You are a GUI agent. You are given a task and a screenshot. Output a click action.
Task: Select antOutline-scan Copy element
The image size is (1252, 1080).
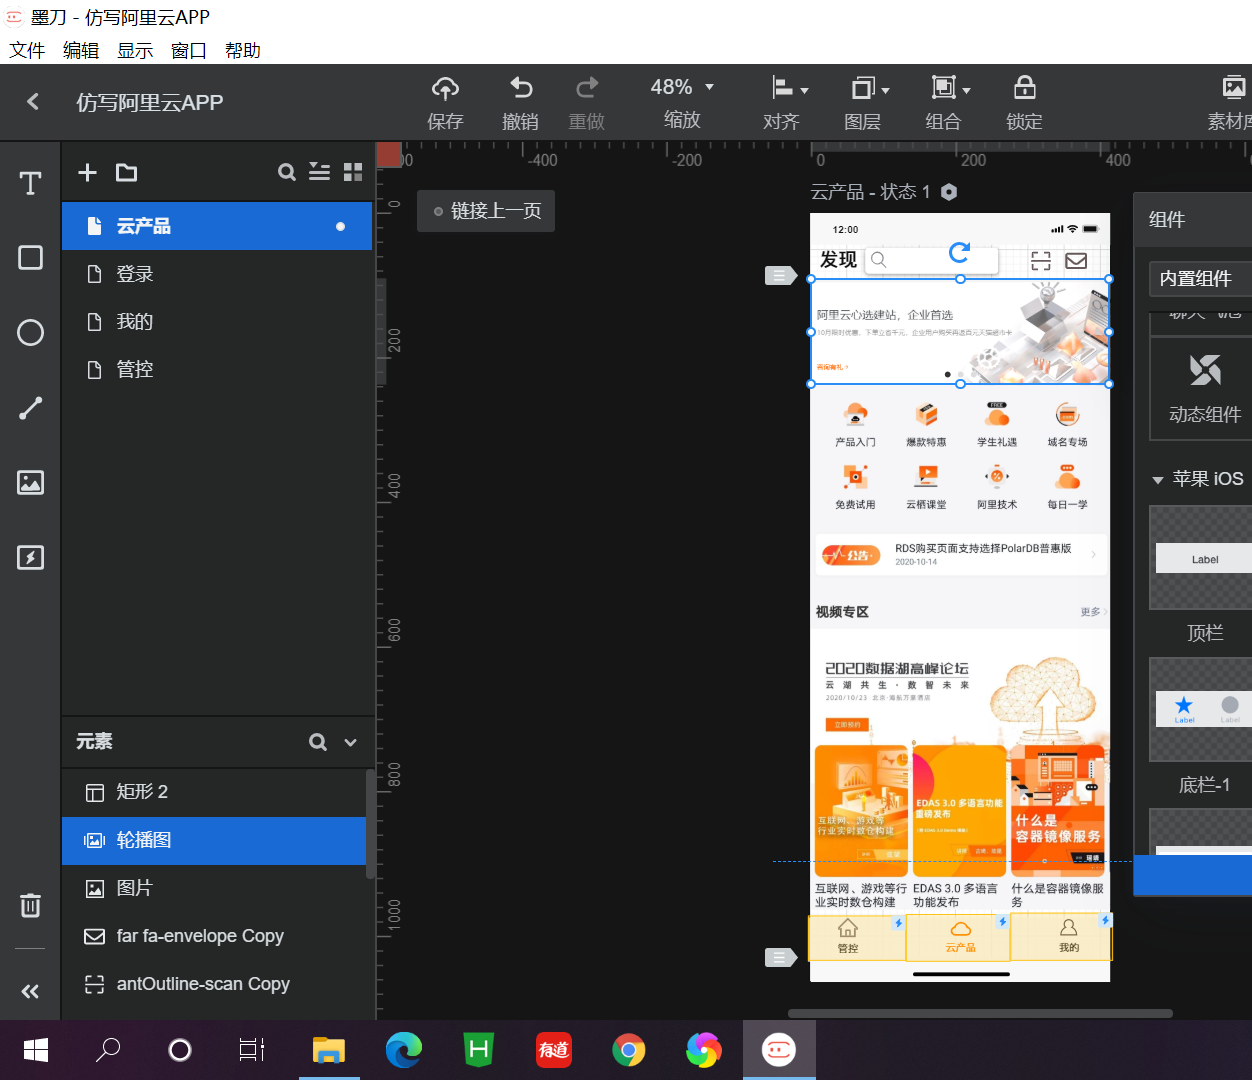click(x=214, y=984)
